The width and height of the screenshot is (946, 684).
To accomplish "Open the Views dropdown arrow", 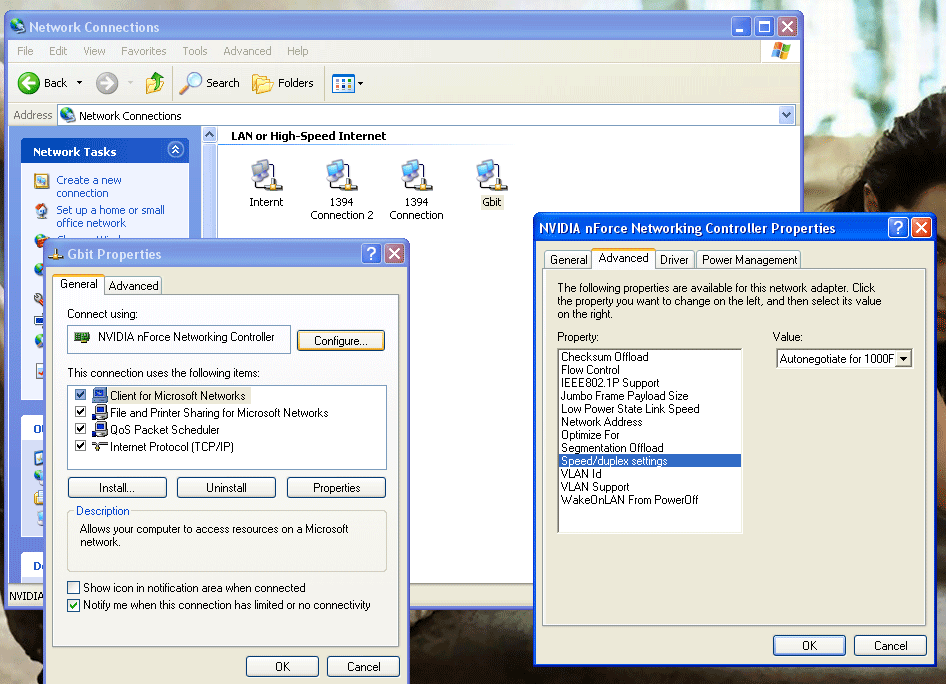I will click(360, 83).
